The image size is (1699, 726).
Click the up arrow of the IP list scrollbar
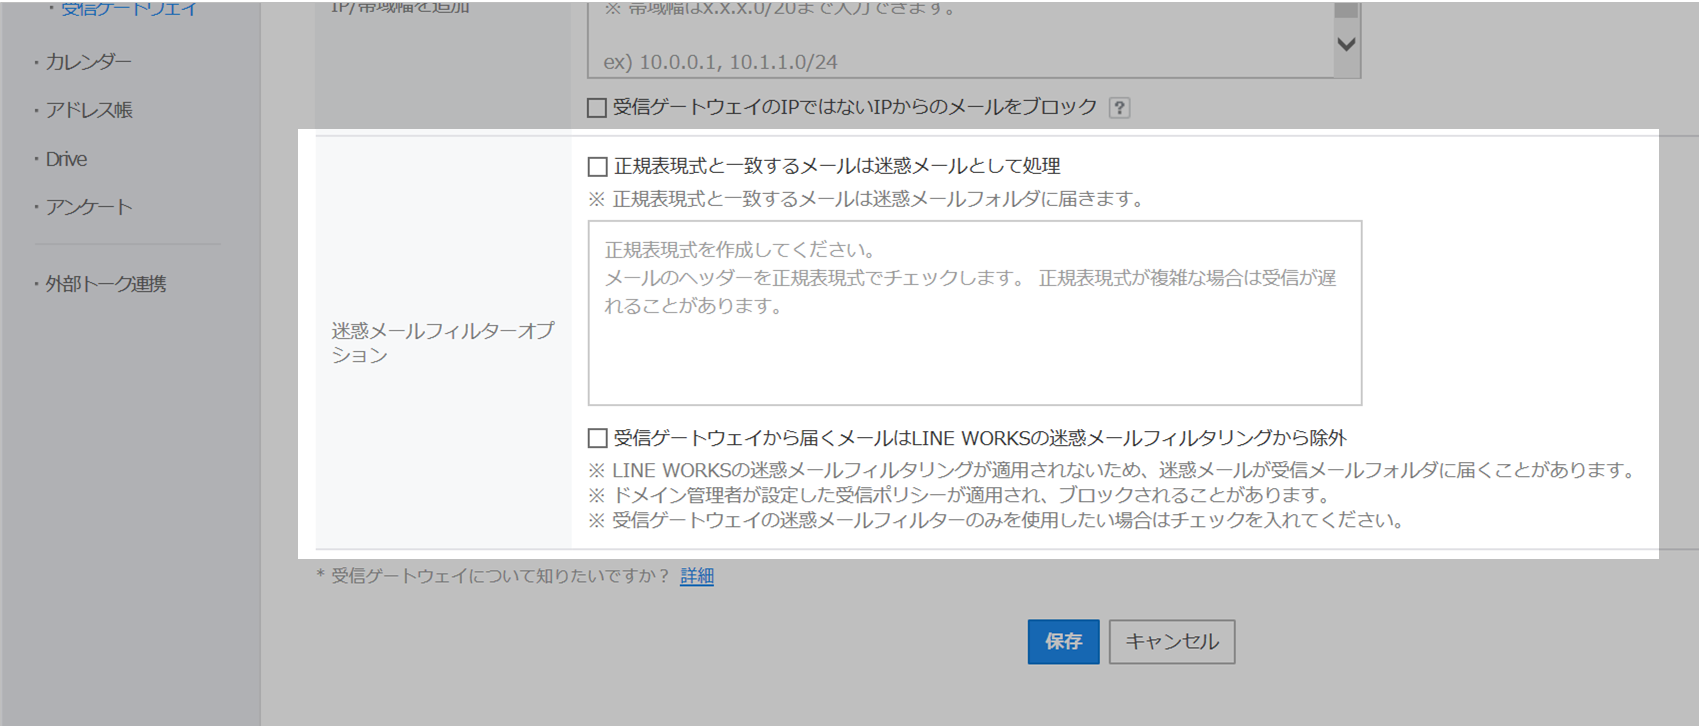(x=1346, y=8)
